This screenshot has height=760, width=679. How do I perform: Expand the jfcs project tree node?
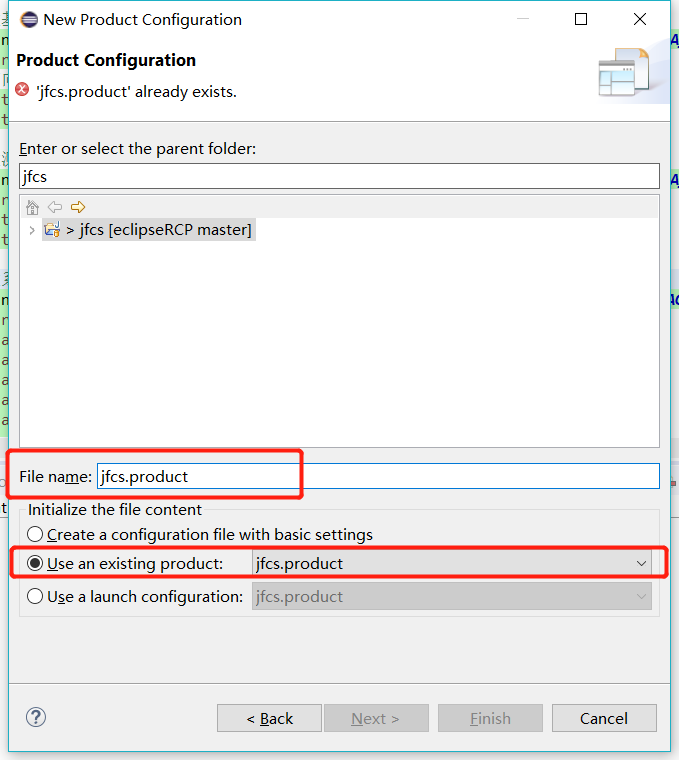pos(32,230)
